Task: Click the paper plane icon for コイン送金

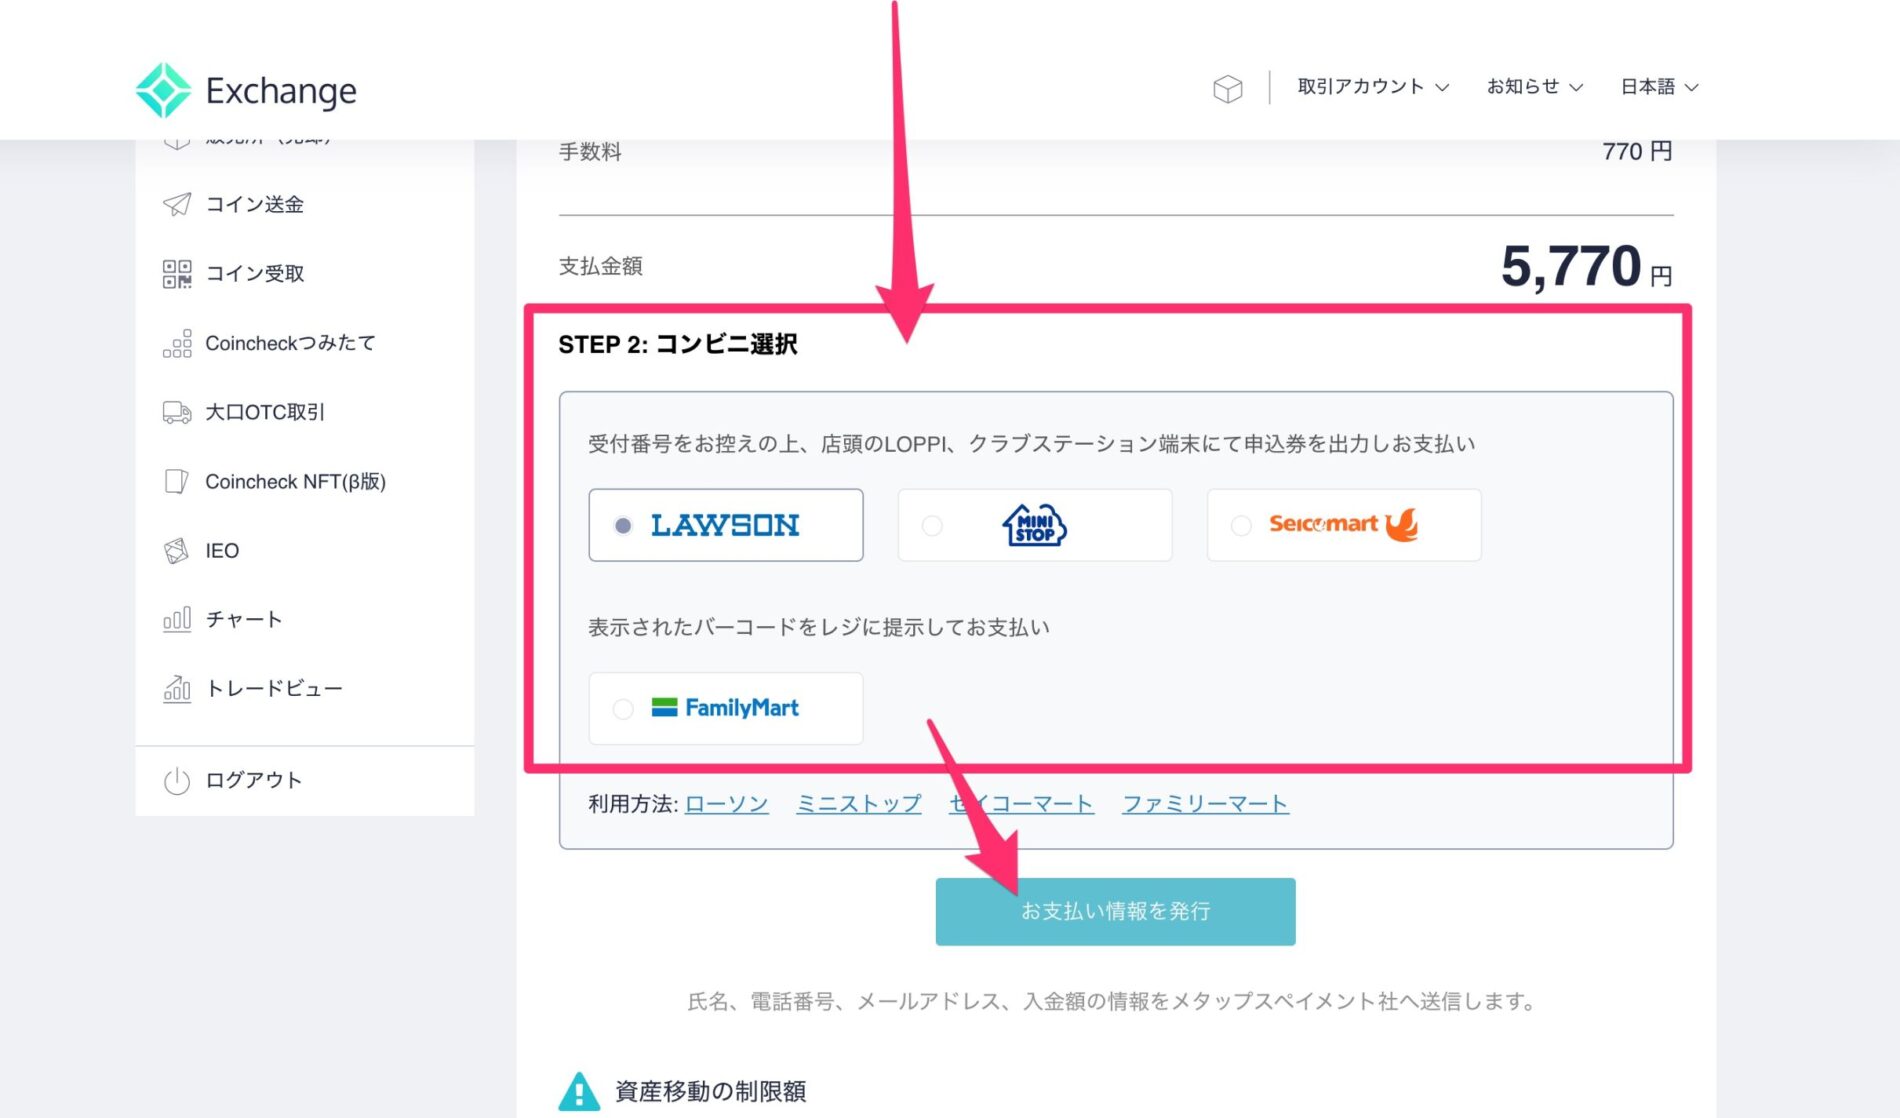Action: pos(177,204)
